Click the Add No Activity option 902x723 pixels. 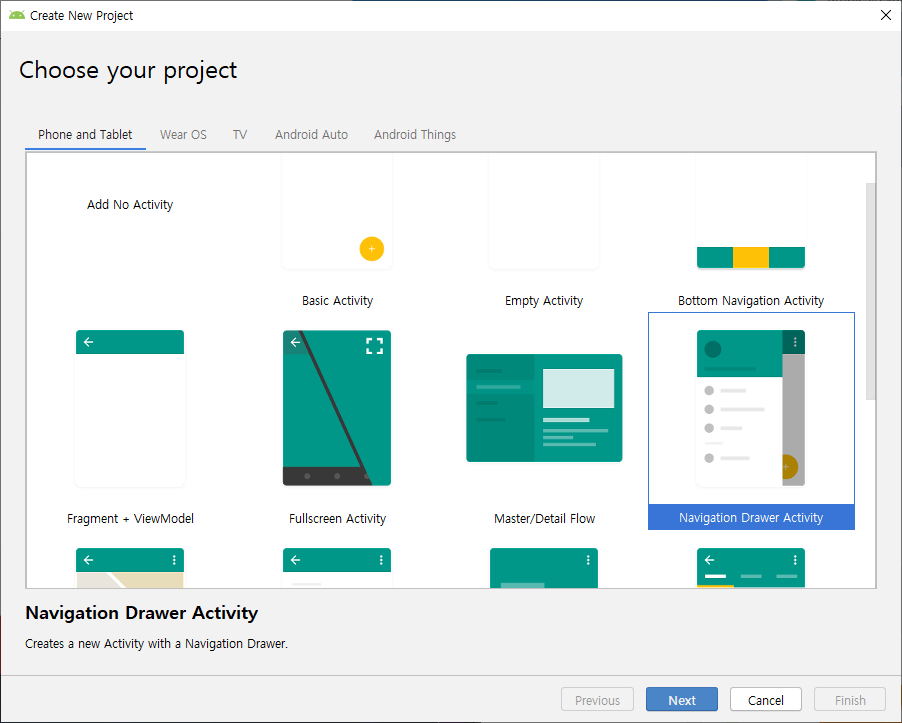point(130,205)
